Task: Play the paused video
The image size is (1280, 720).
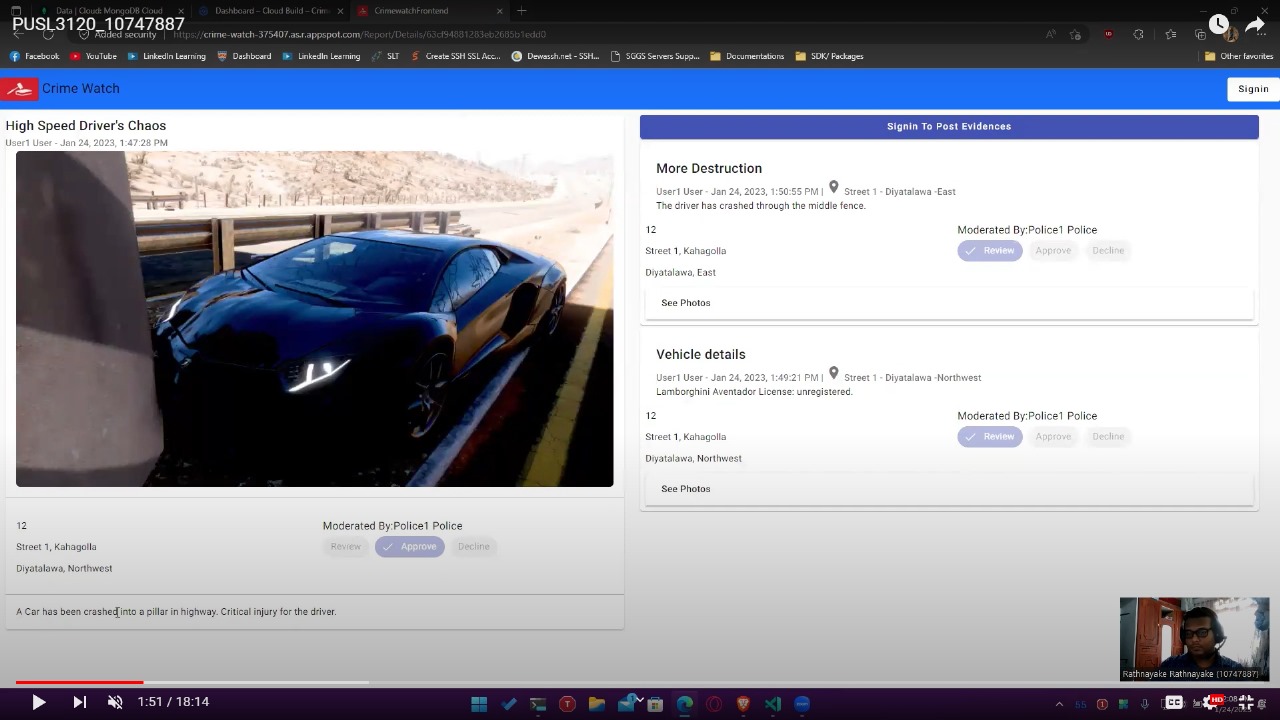Action: 38,702
